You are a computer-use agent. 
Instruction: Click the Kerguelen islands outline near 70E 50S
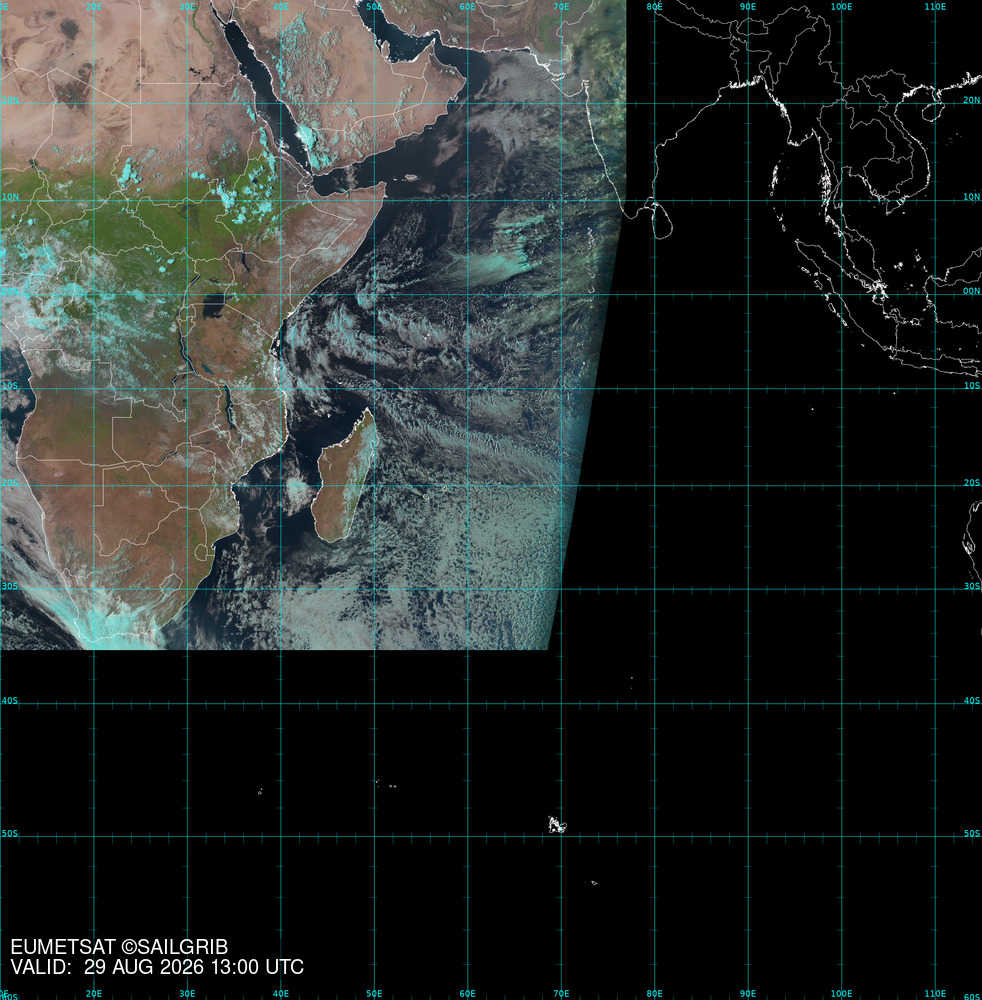(x=557, y=825)
